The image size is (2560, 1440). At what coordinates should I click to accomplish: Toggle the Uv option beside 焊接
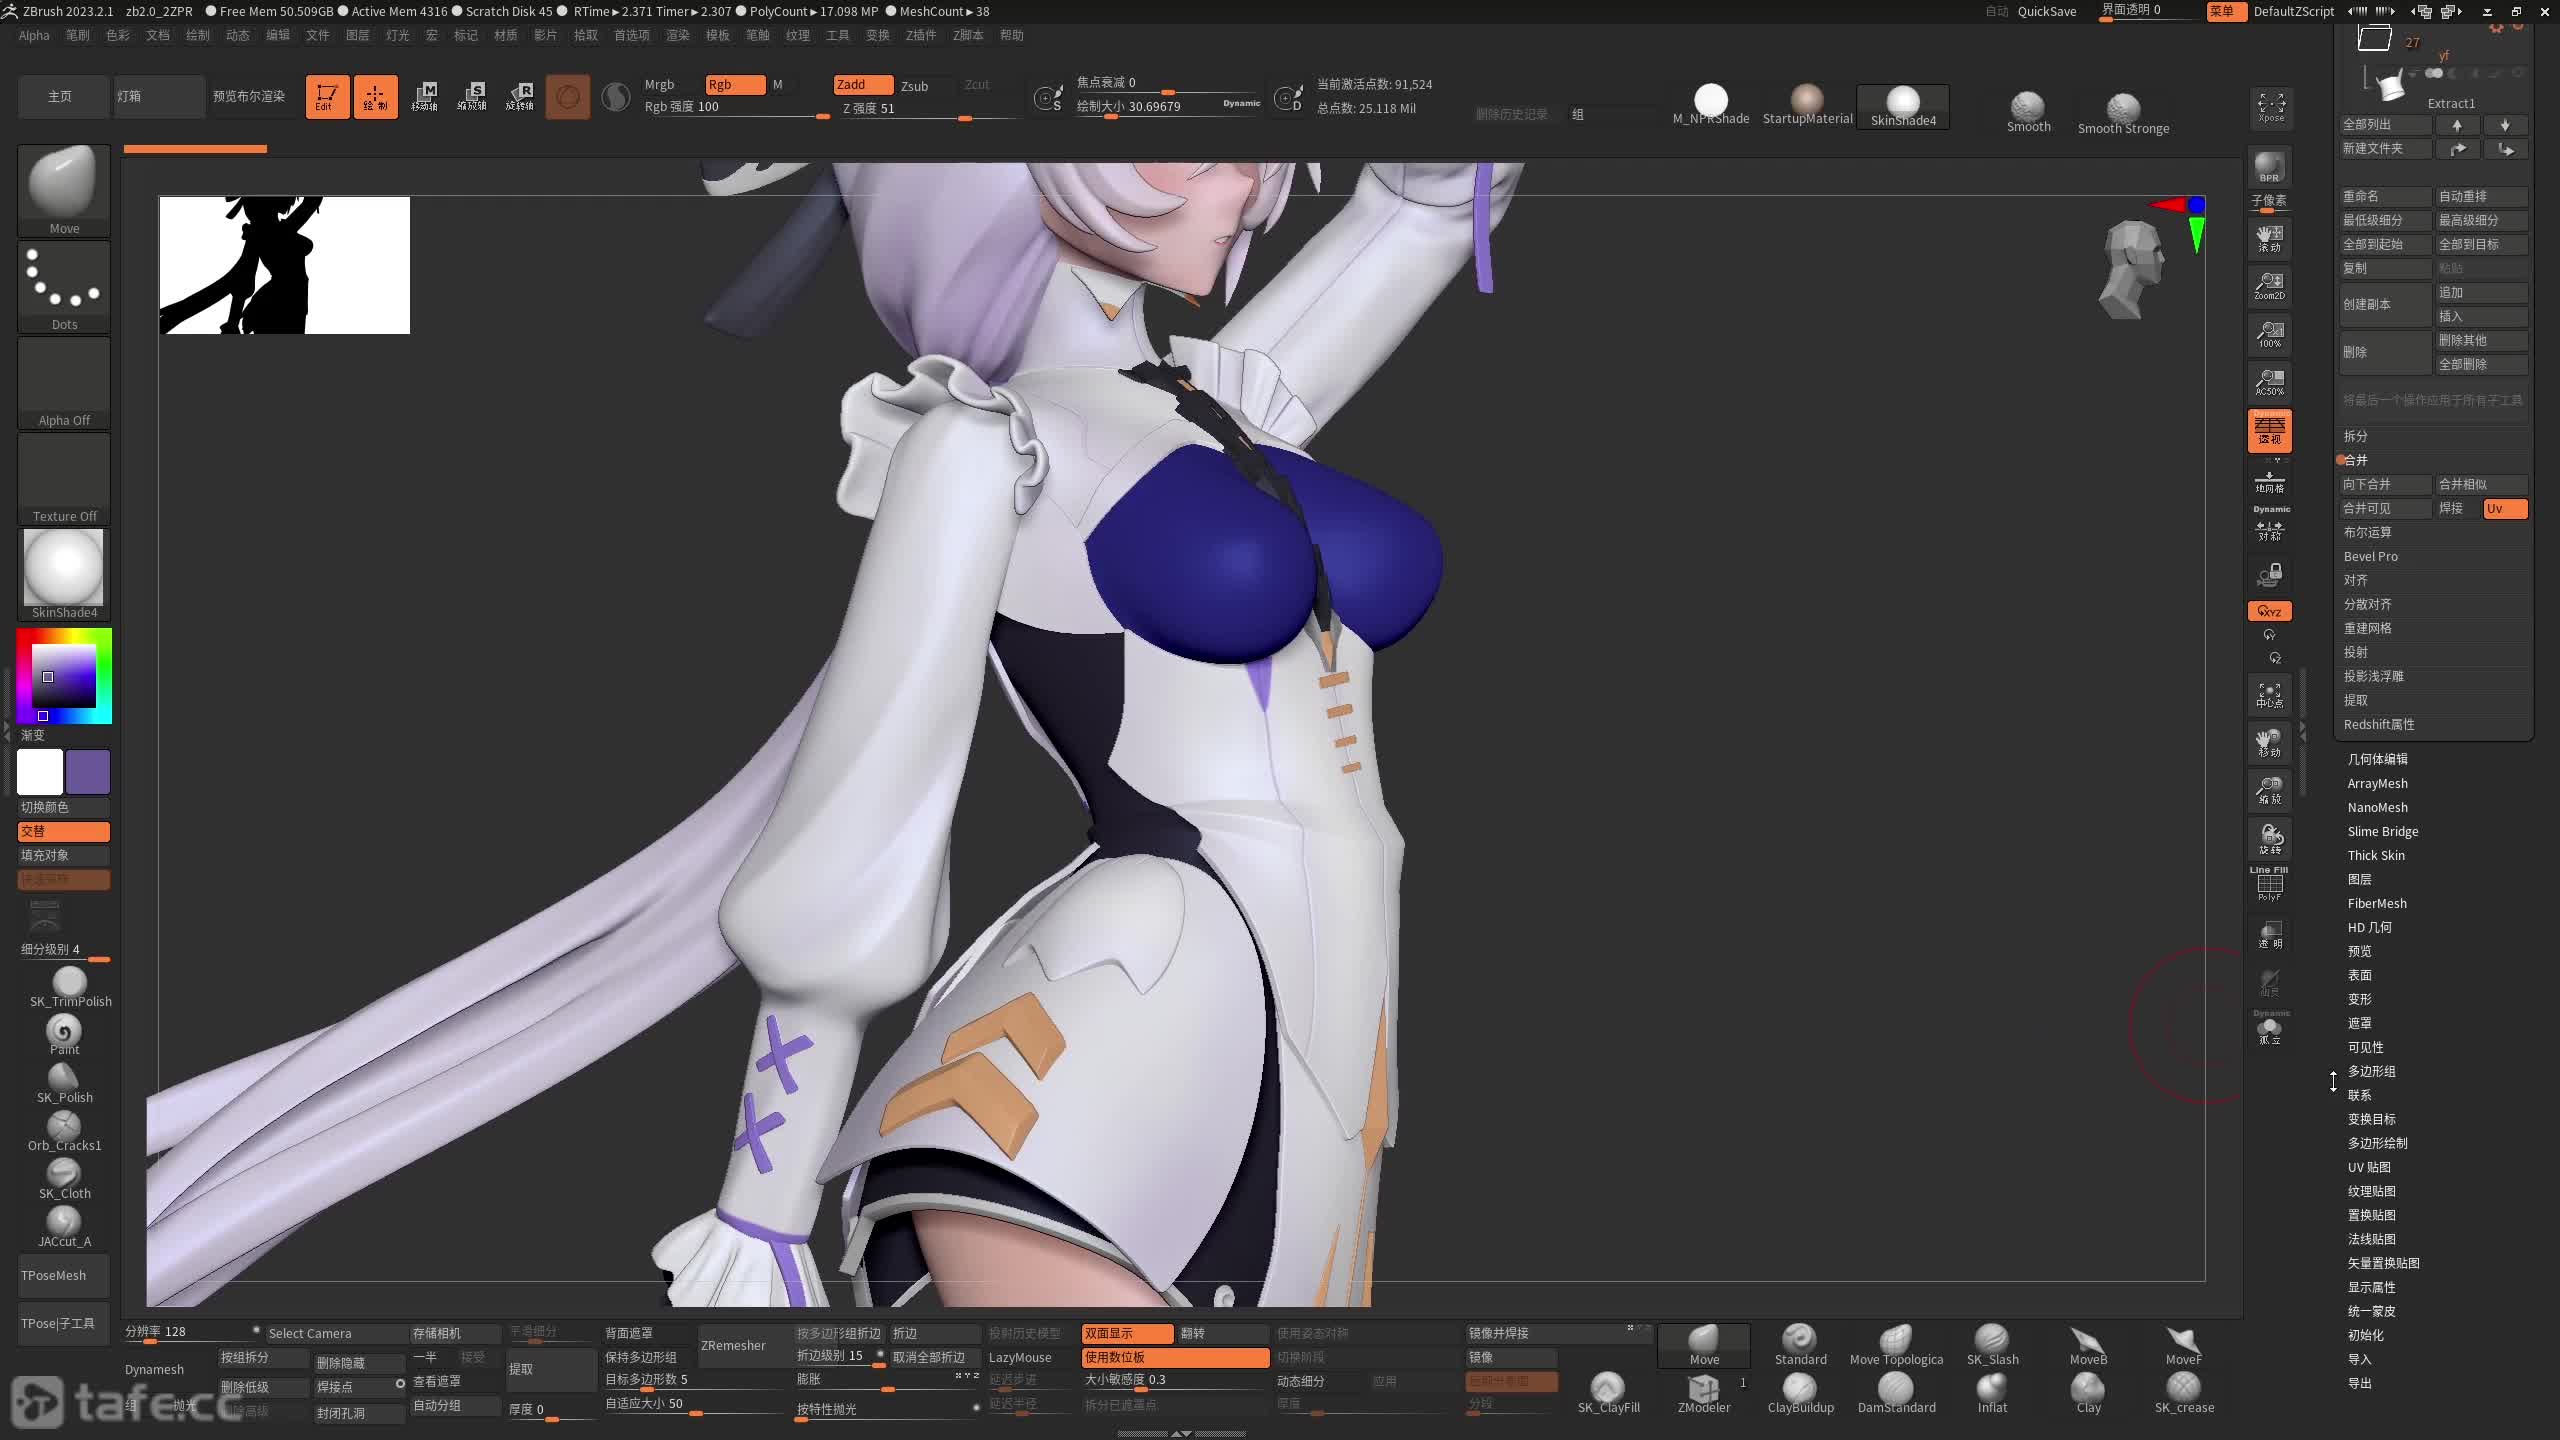coord(2505,509)
